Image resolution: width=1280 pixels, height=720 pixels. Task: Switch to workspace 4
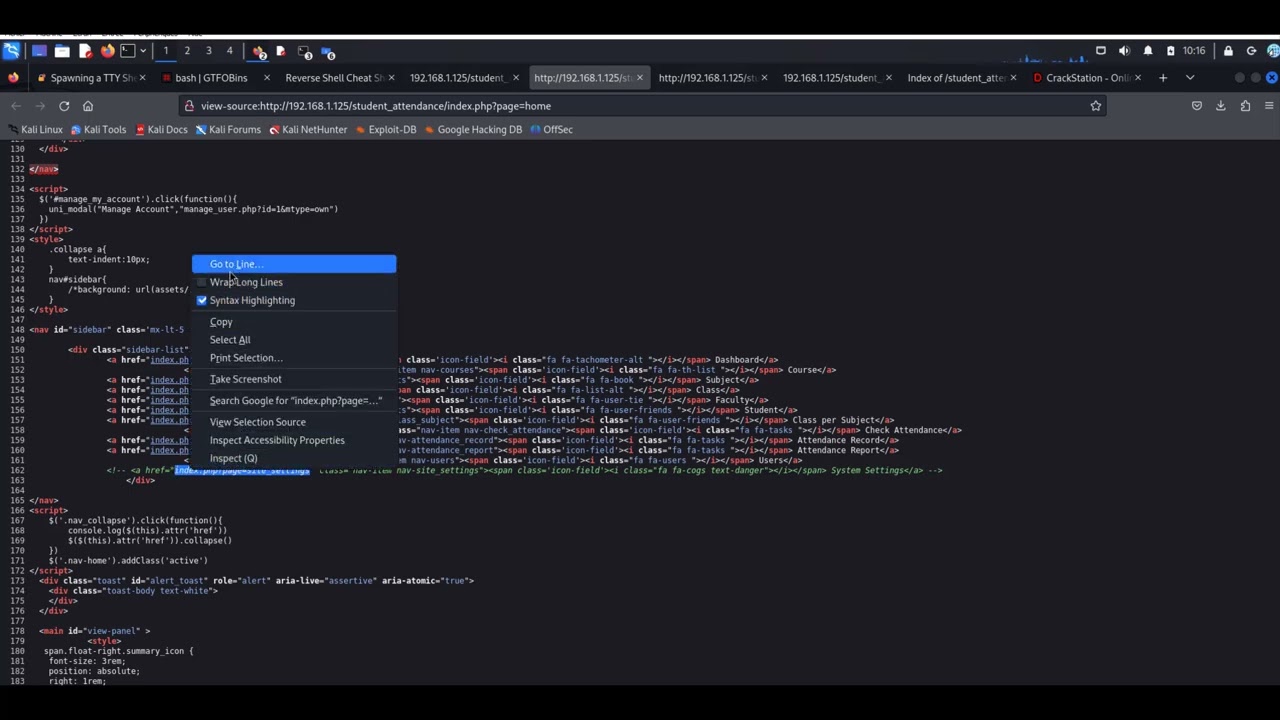coord(229,51)
